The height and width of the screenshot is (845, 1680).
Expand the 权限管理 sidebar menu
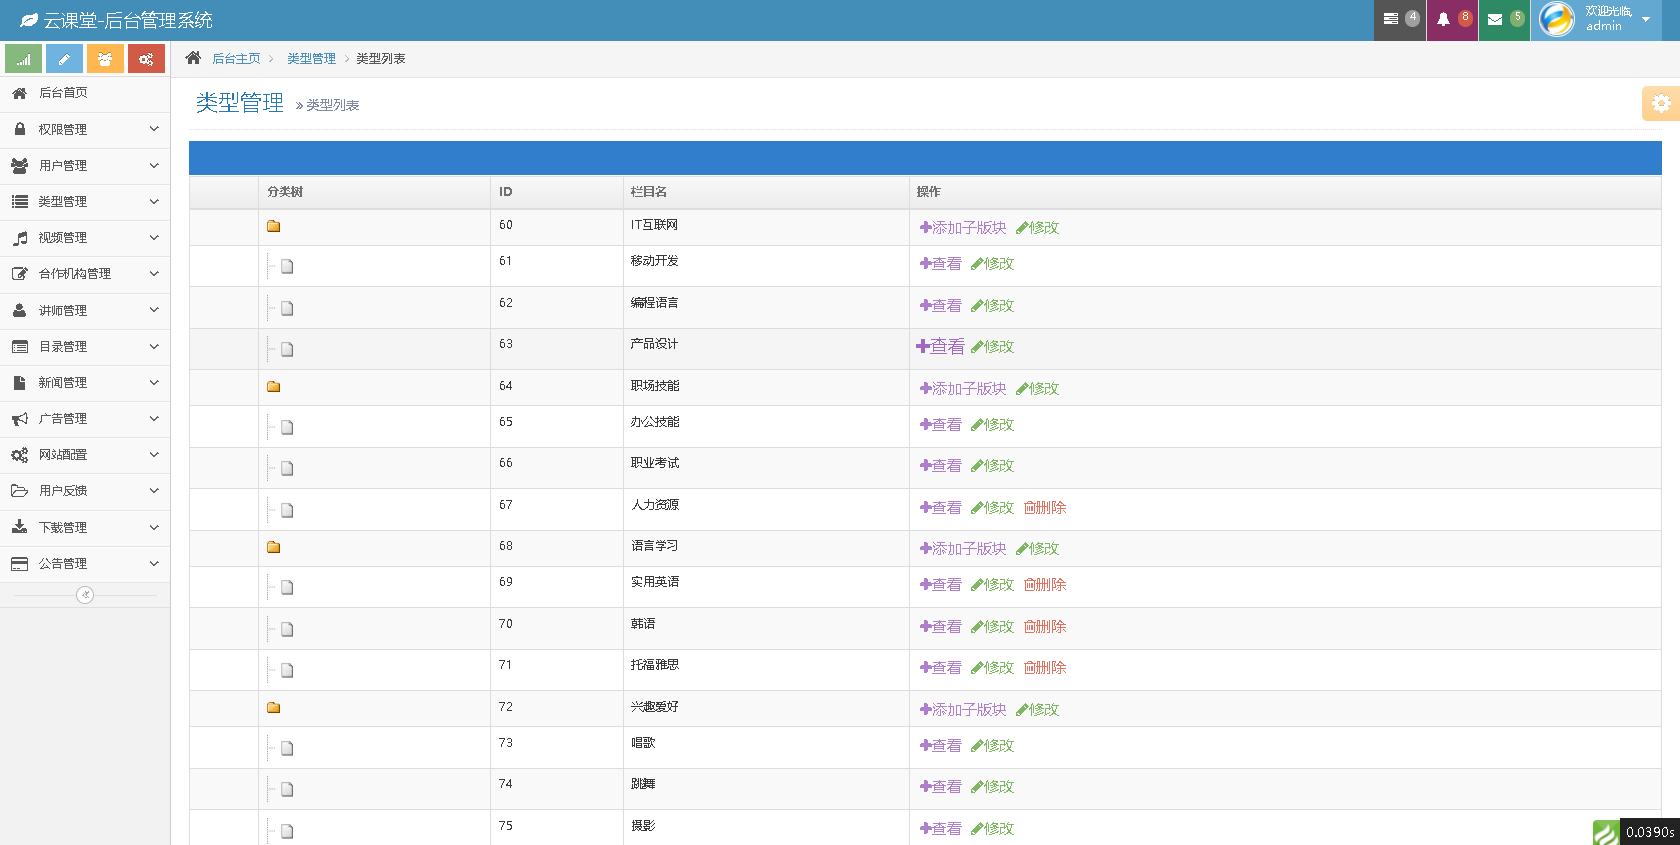point(85,129)
